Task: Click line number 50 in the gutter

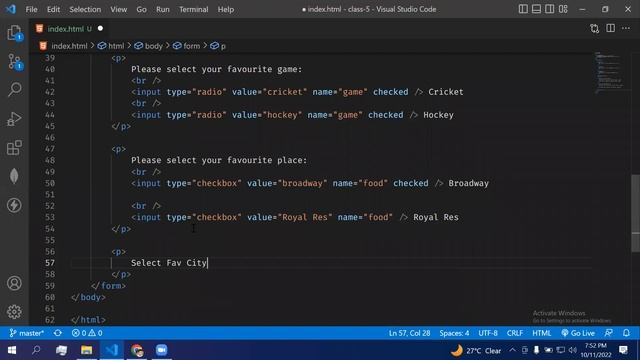Action: pyautogui.click(x=50, y=183)
